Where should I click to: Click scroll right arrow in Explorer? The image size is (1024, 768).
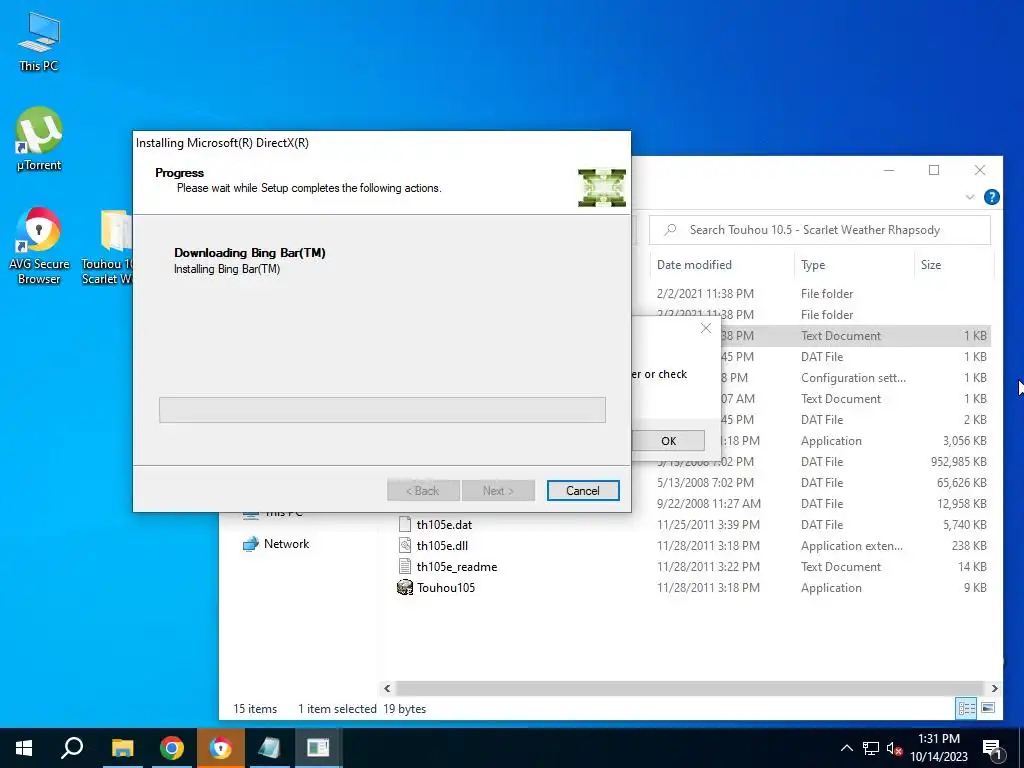[994, 688]
